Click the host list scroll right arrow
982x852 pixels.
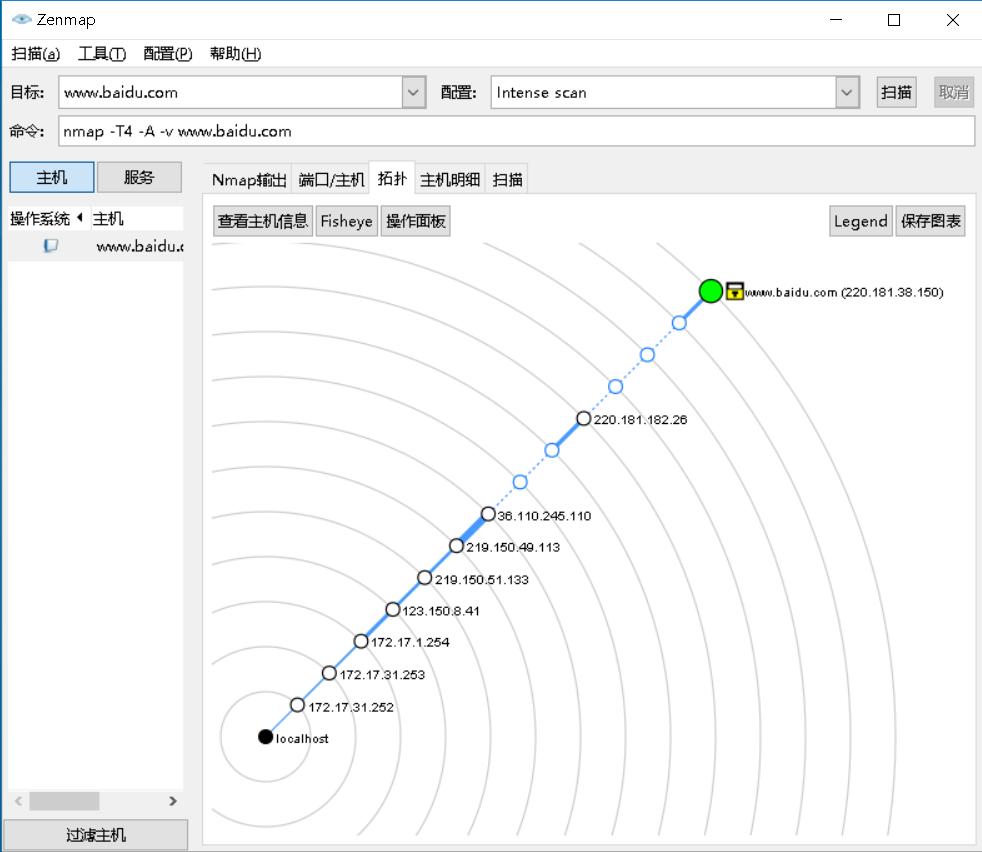(173, 801)
